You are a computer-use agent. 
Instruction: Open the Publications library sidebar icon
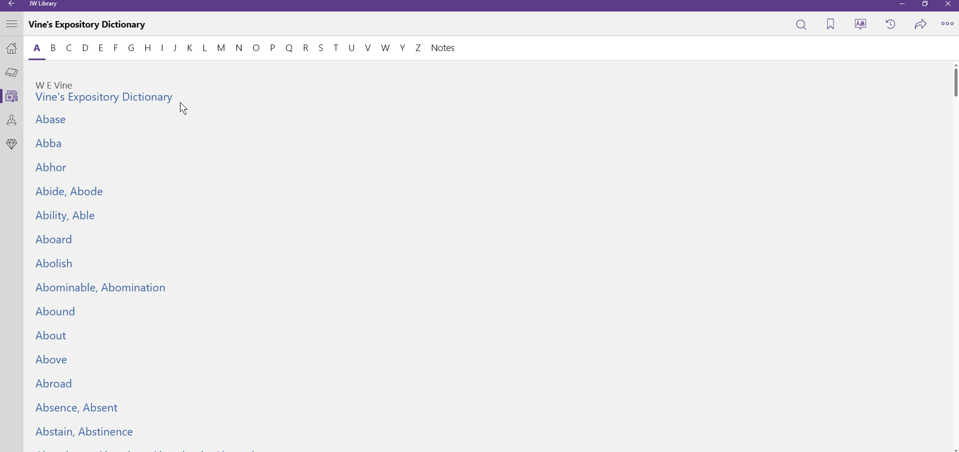point(11,96)
